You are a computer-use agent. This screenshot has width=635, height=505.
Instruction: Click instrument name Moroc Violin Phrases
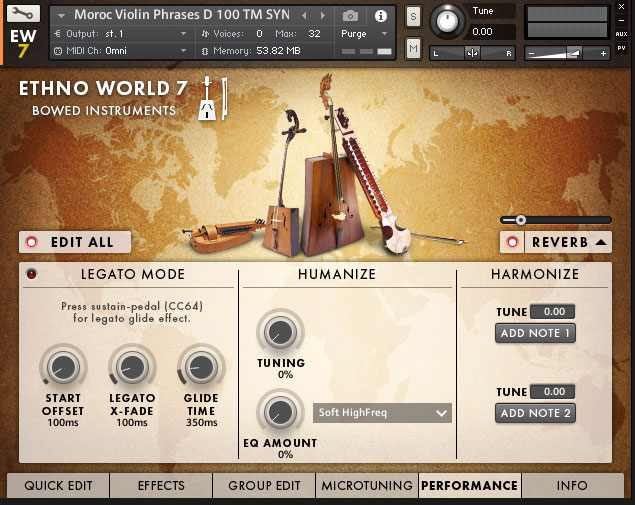[x=182, y=15]
